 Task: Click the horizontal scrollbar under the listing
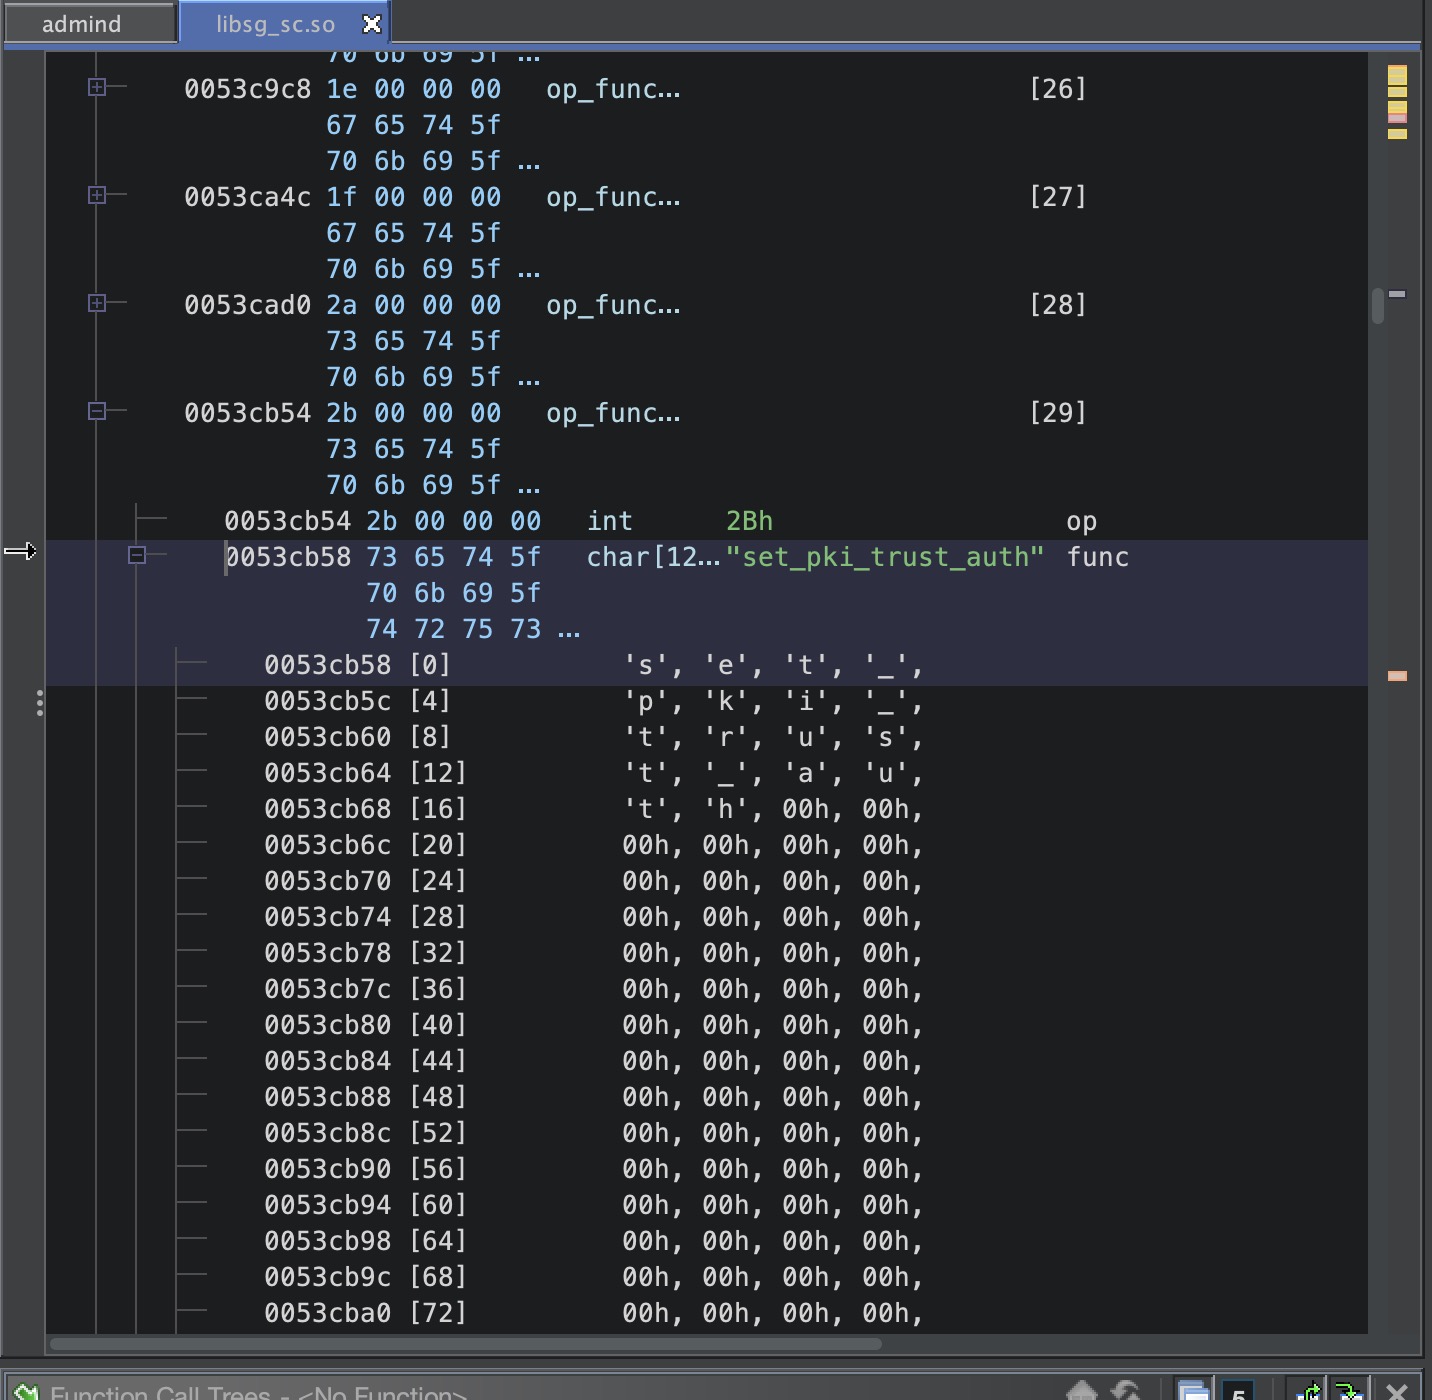[465, 1343]
